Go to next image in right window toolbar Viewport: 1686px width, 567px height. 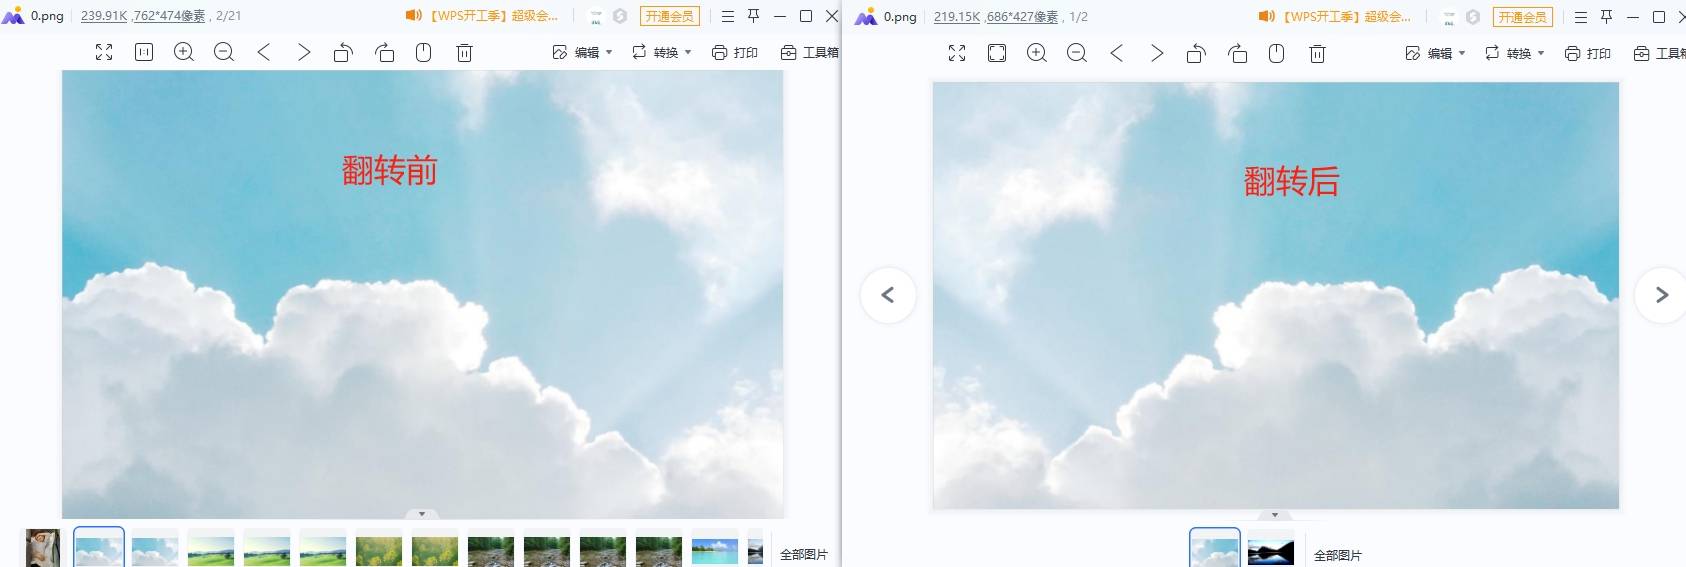point(1157,53)
